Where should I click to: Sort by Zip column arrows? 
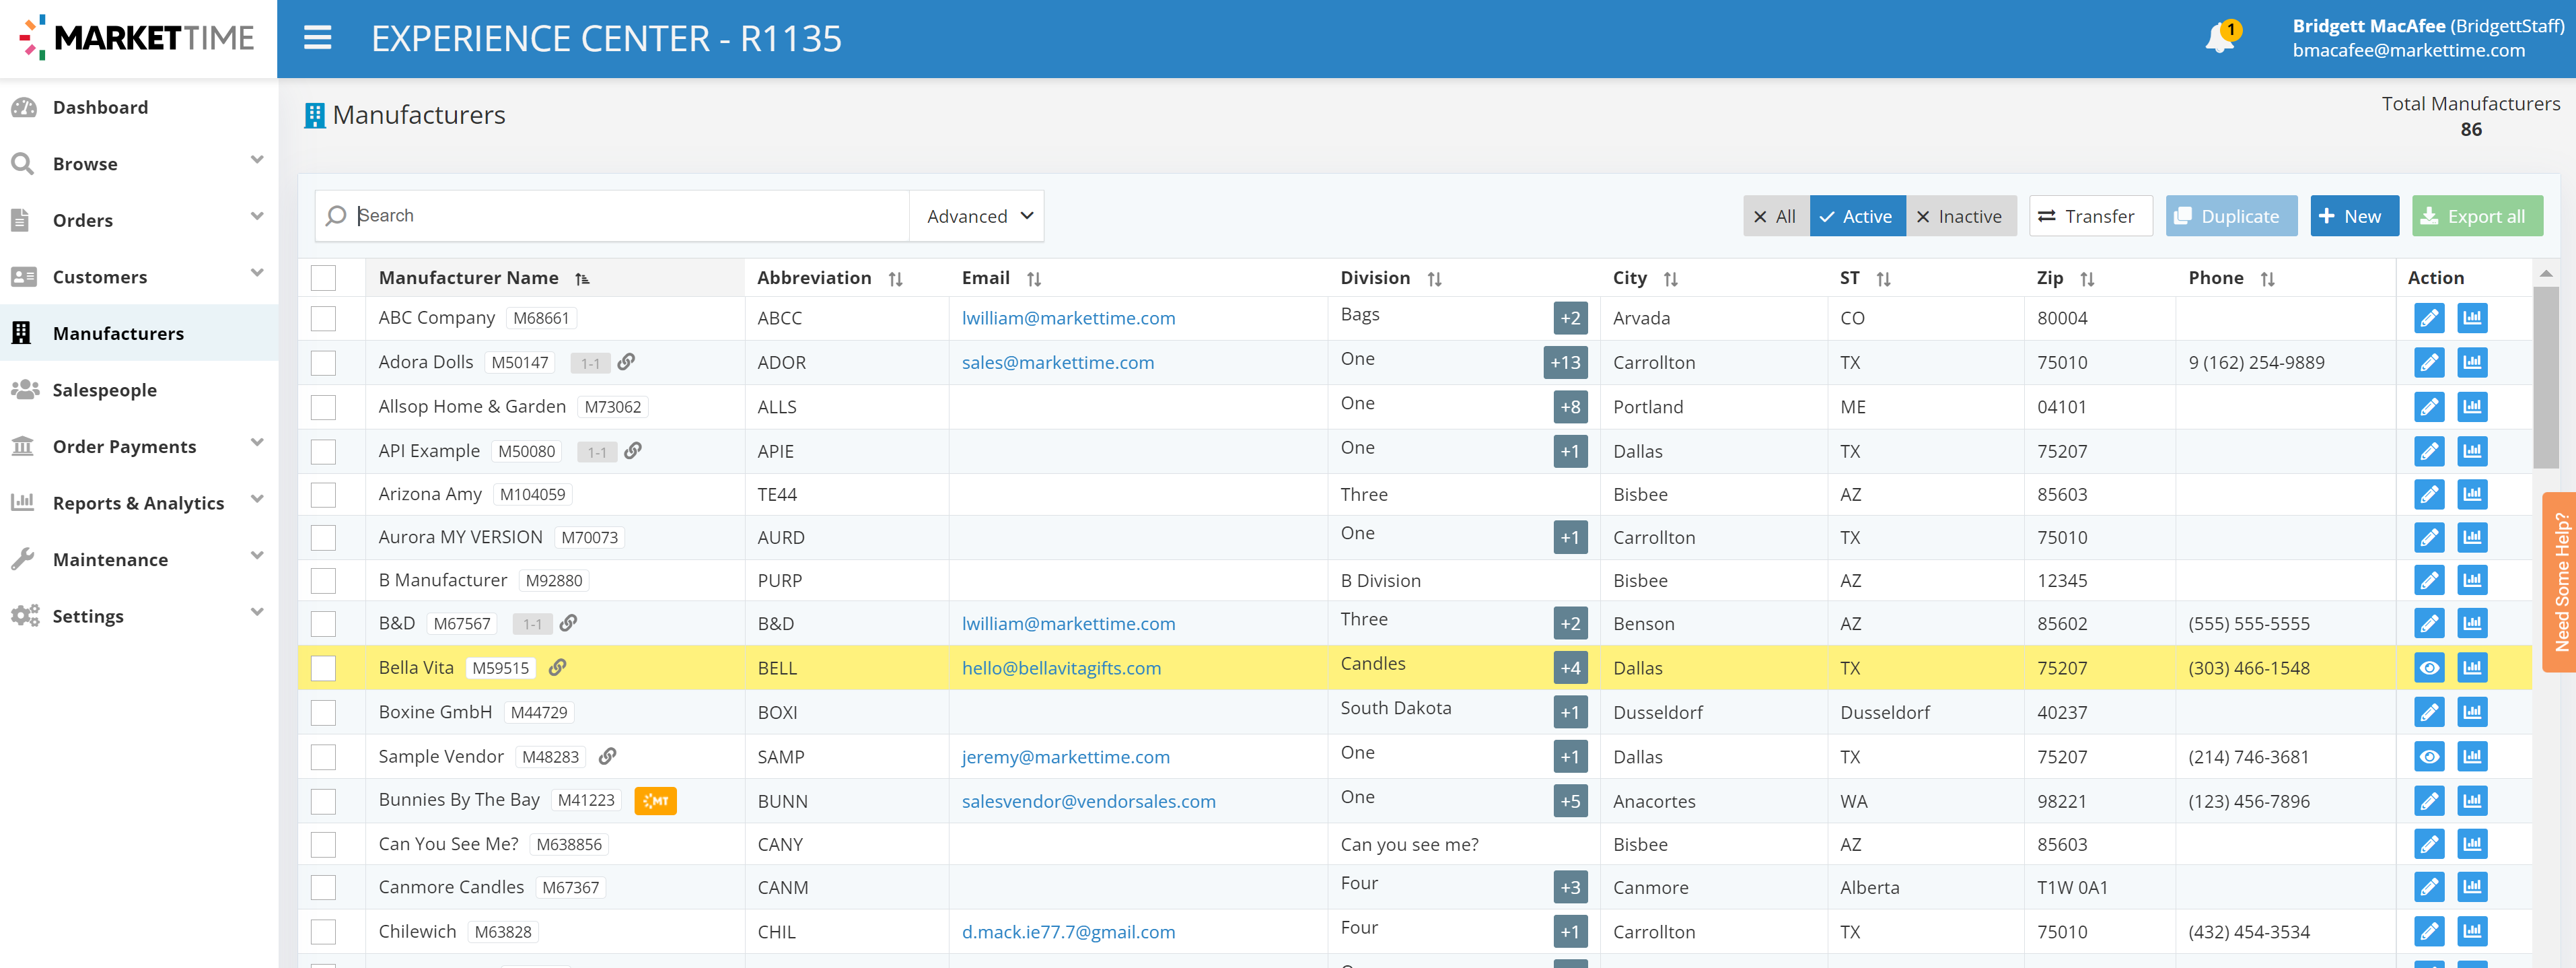2087,279
